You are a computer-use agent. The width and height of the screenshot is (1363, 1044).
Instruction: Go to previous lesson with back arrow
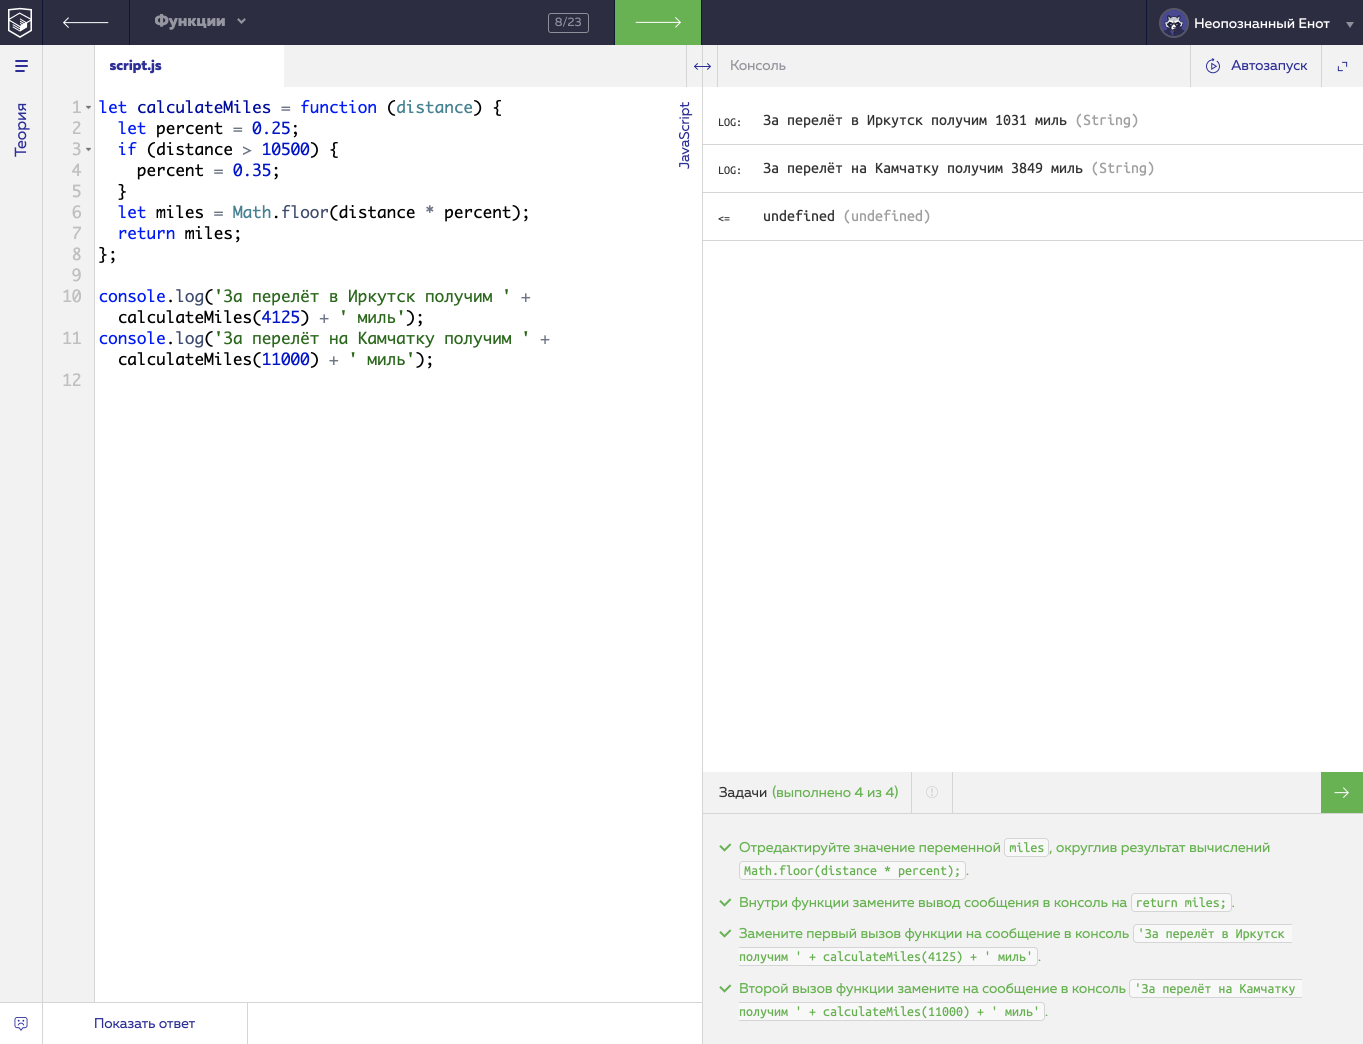85,22
